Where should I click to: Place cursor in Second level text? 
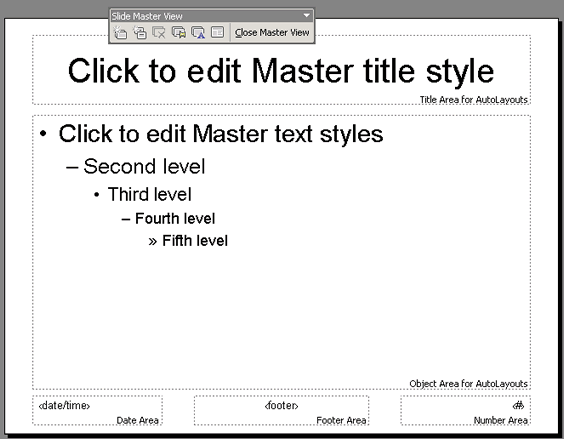[144, 167]
